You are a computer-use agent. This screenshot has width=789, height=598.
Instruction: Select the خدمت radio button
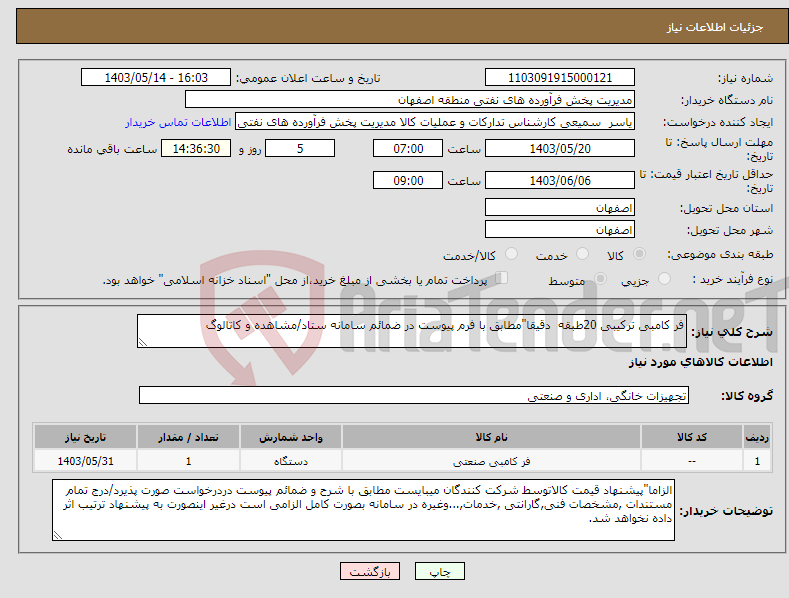(582, 254)
